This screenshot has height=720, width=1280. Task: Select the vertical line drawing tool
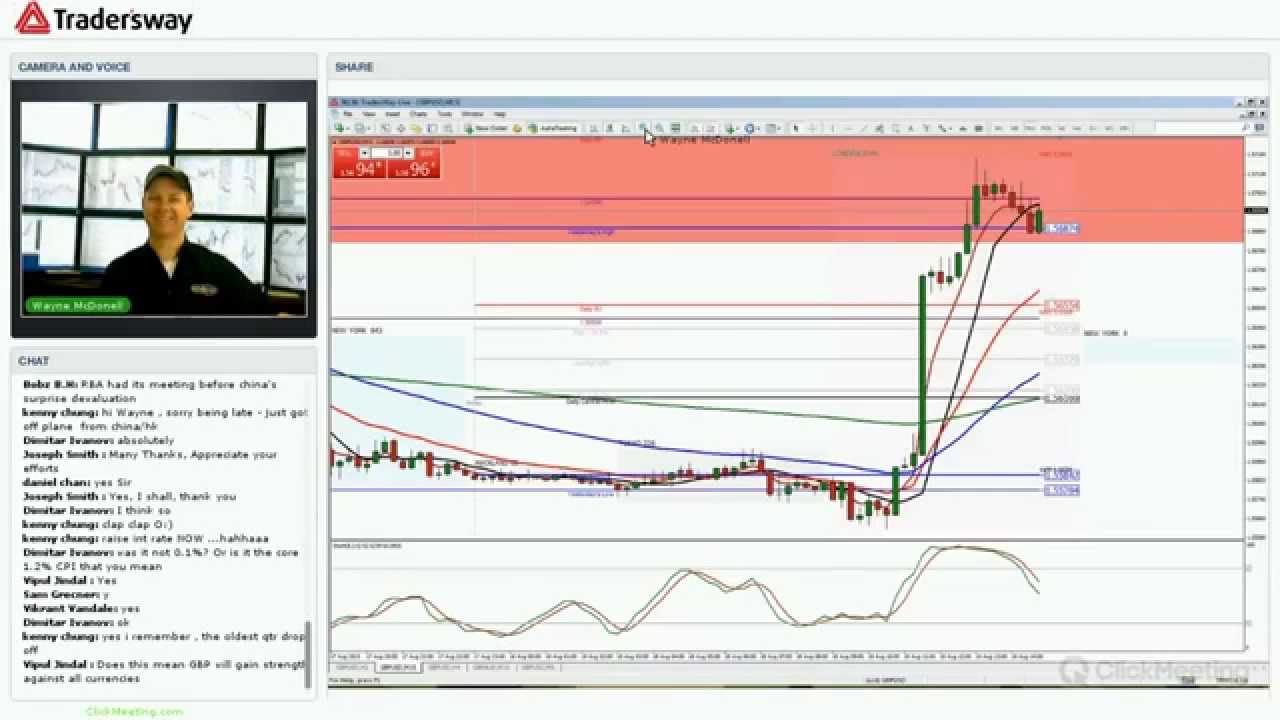831,128
